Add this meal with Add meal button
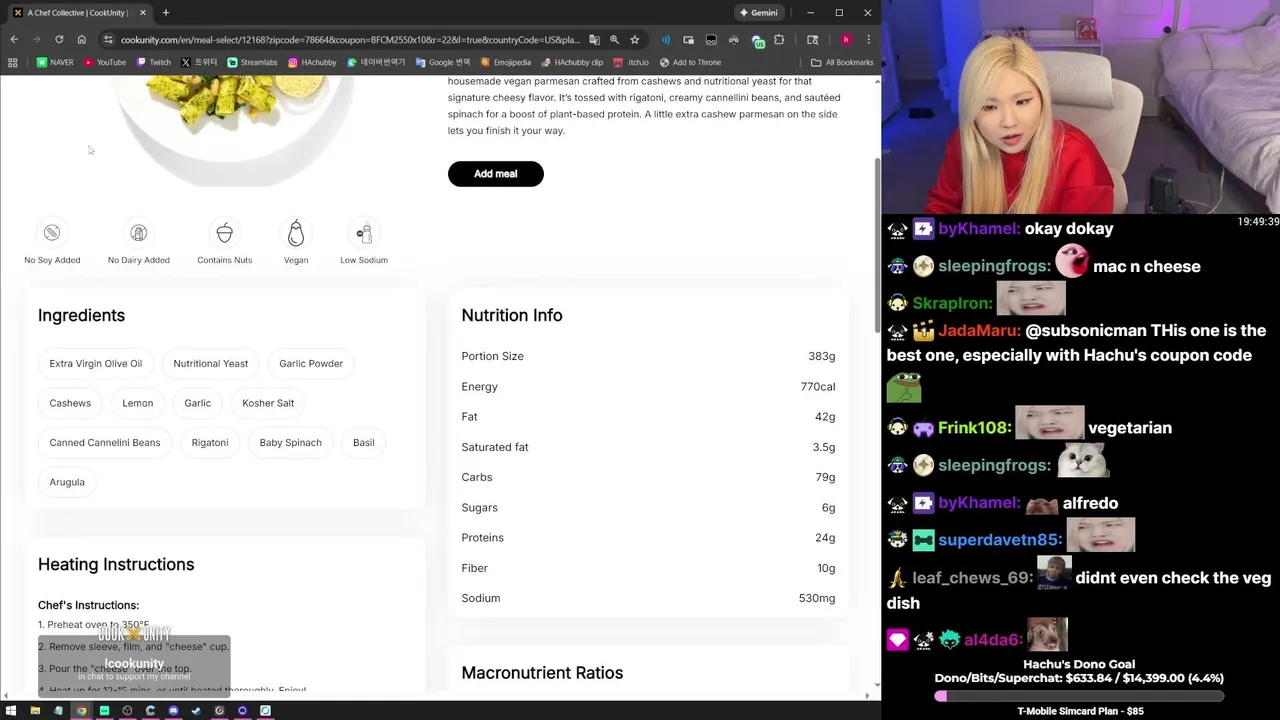The height and width of the screenshot is (720, 1280). (496, 174)
